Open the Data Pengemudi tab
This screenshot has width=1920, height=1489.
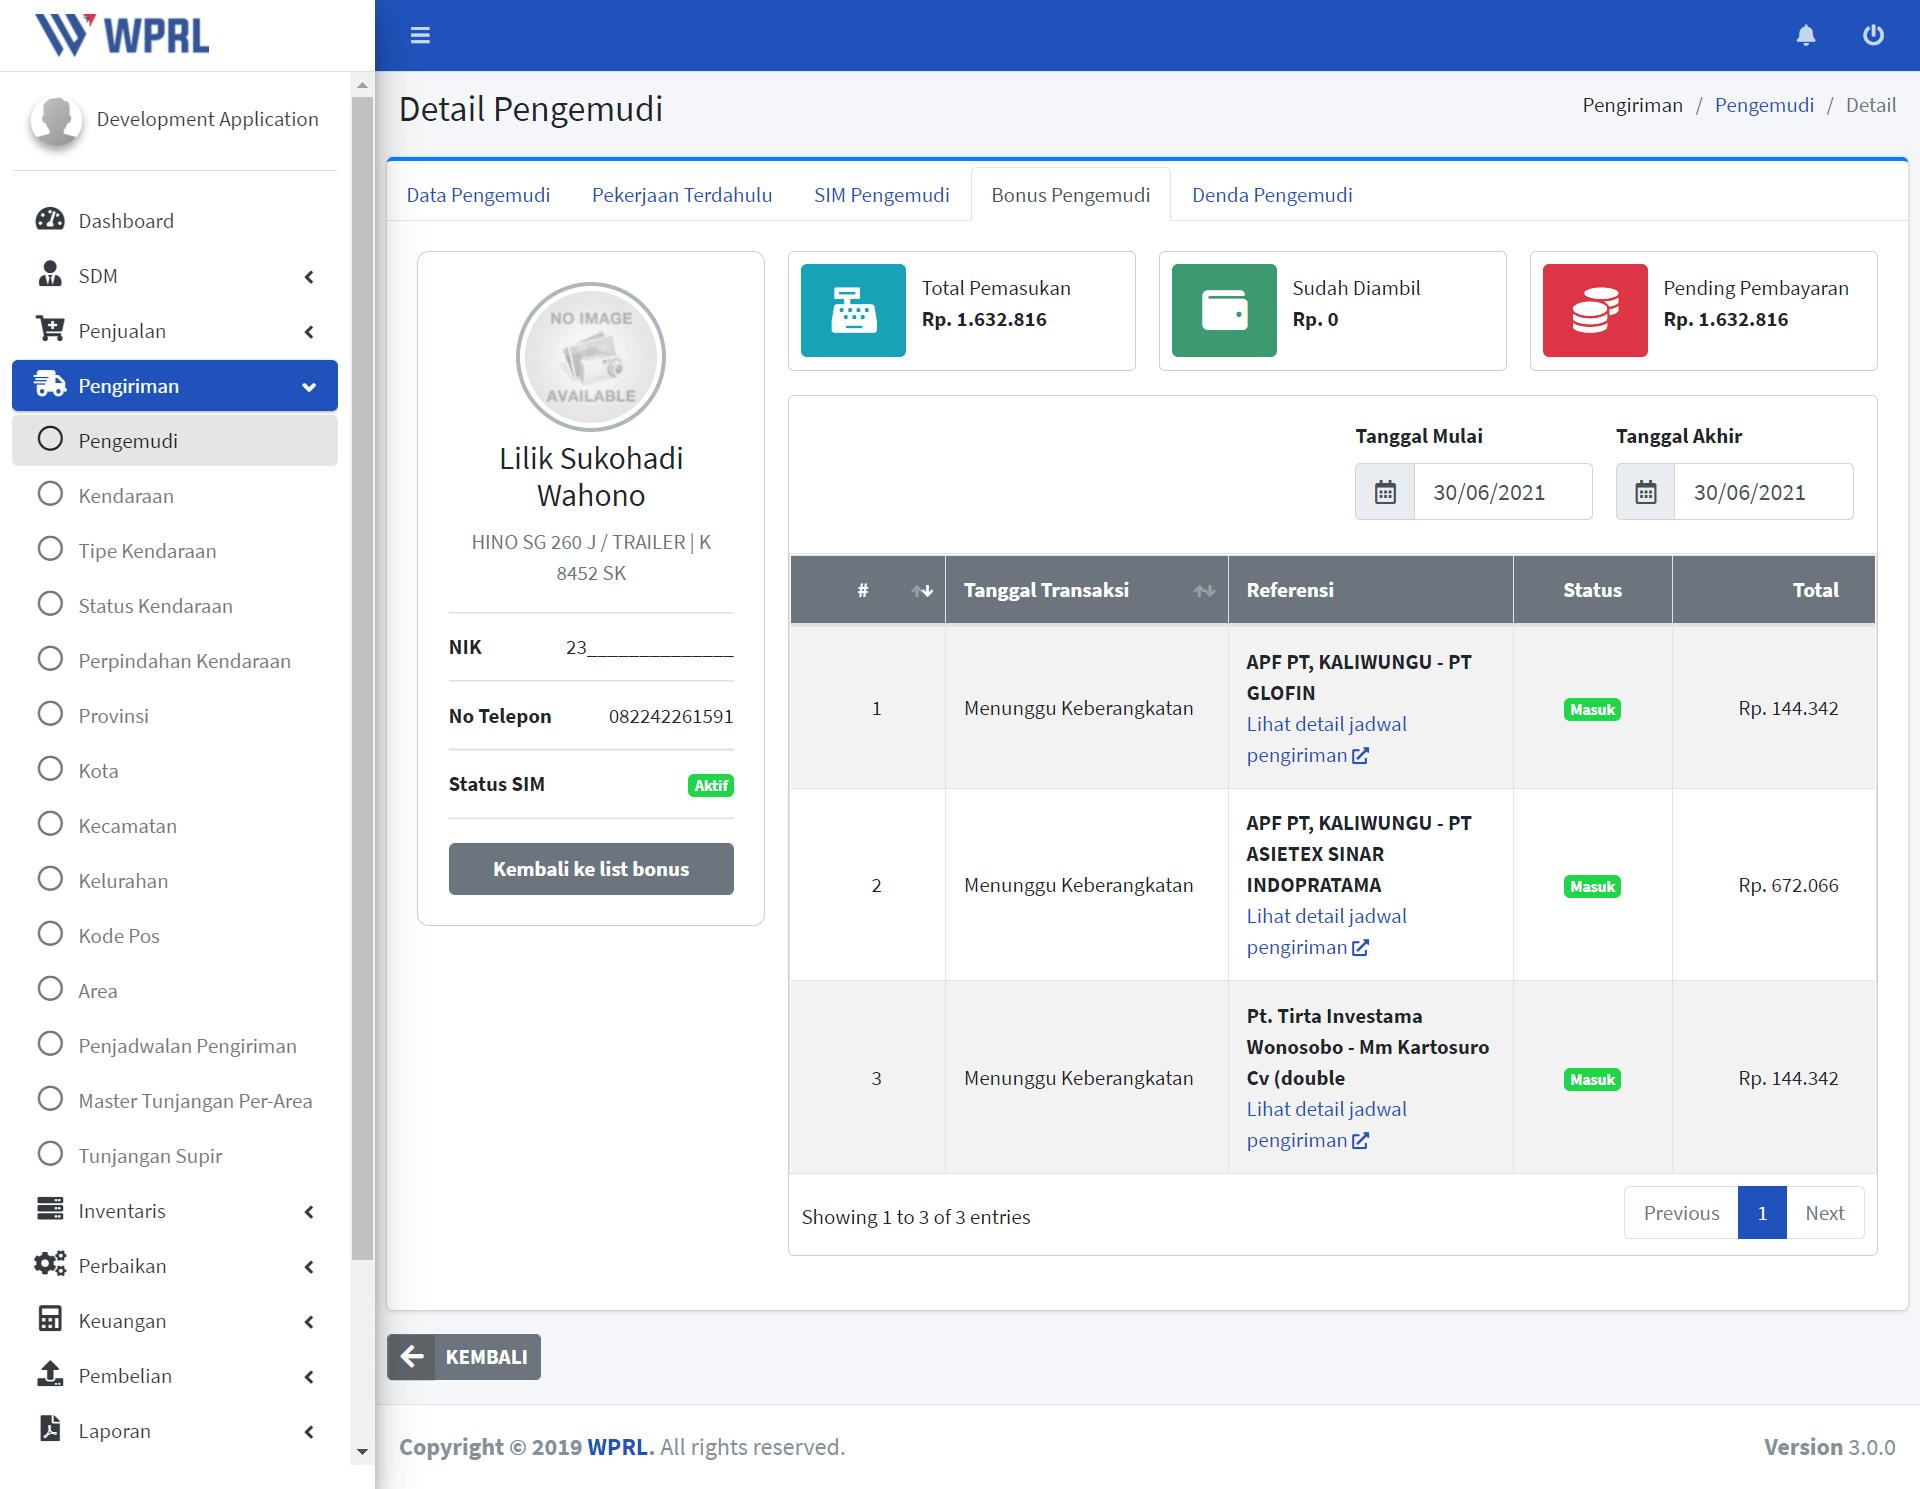coord(478,195)
